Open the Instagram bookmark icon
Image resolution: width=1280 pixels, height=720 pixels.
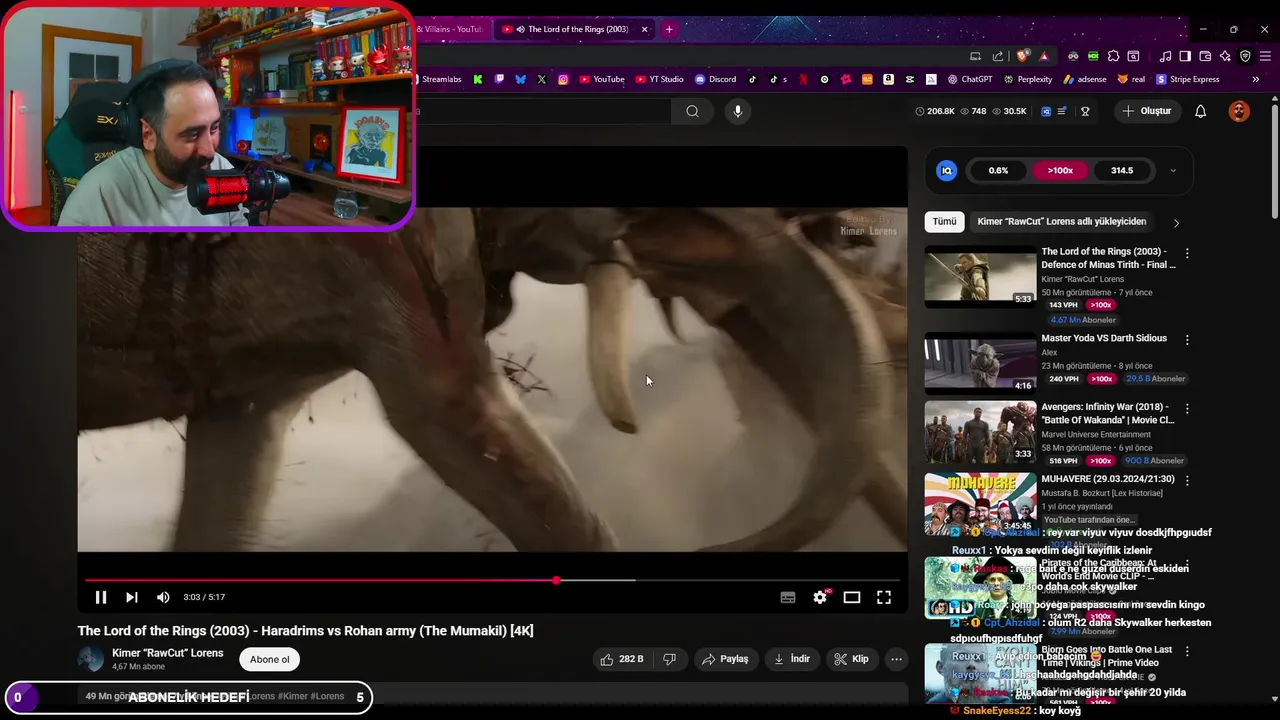pos(563,79)
